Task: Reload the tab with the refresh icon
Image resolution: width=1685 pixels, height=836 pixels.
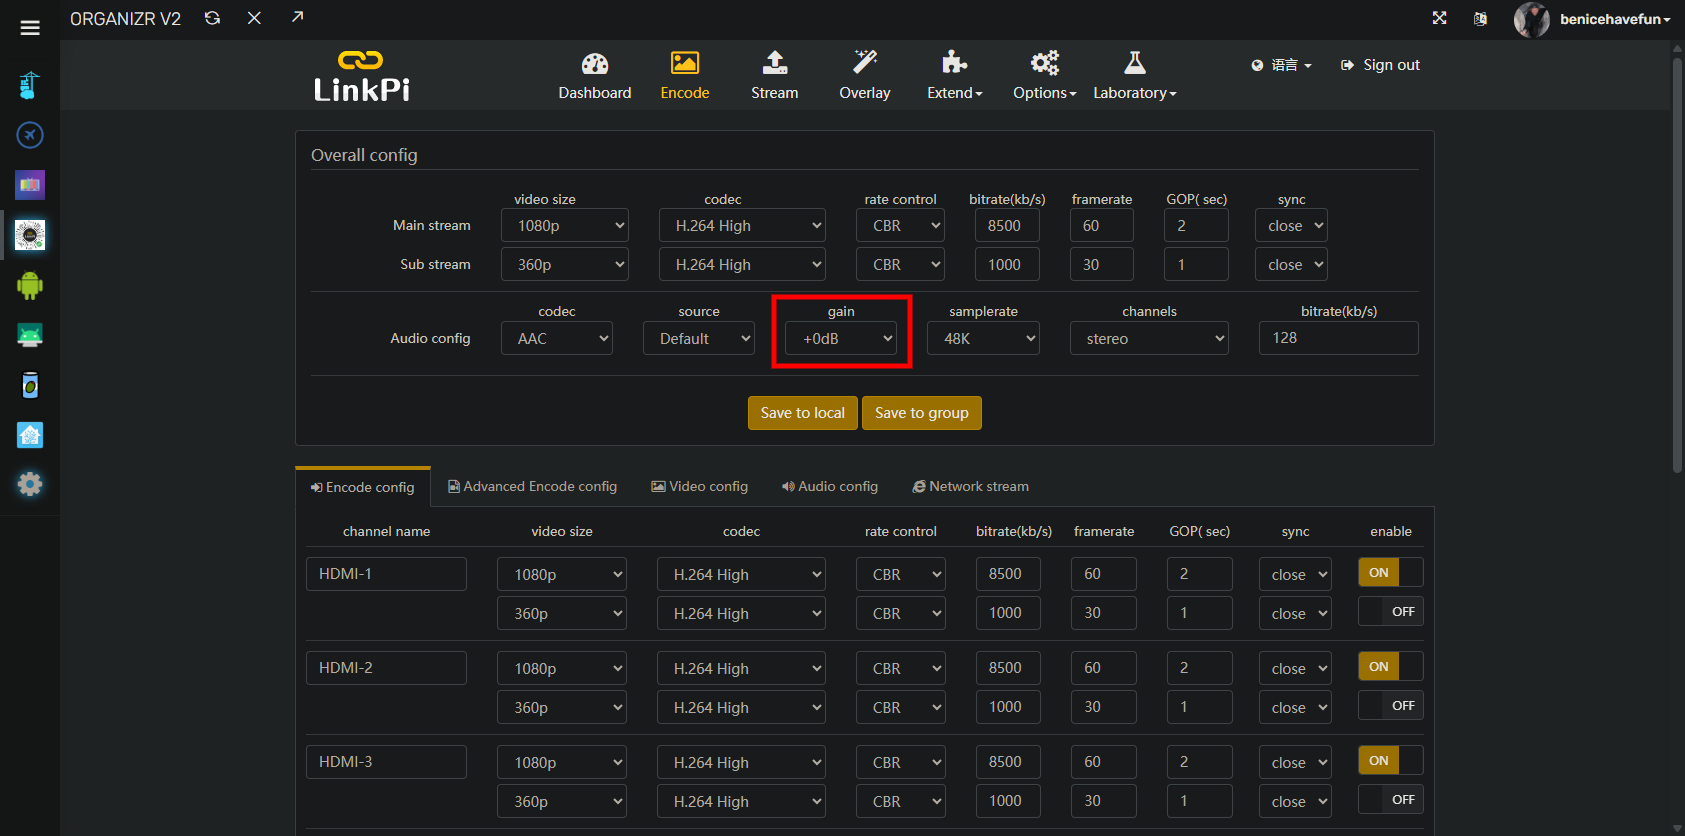Action: coord(212,18)
